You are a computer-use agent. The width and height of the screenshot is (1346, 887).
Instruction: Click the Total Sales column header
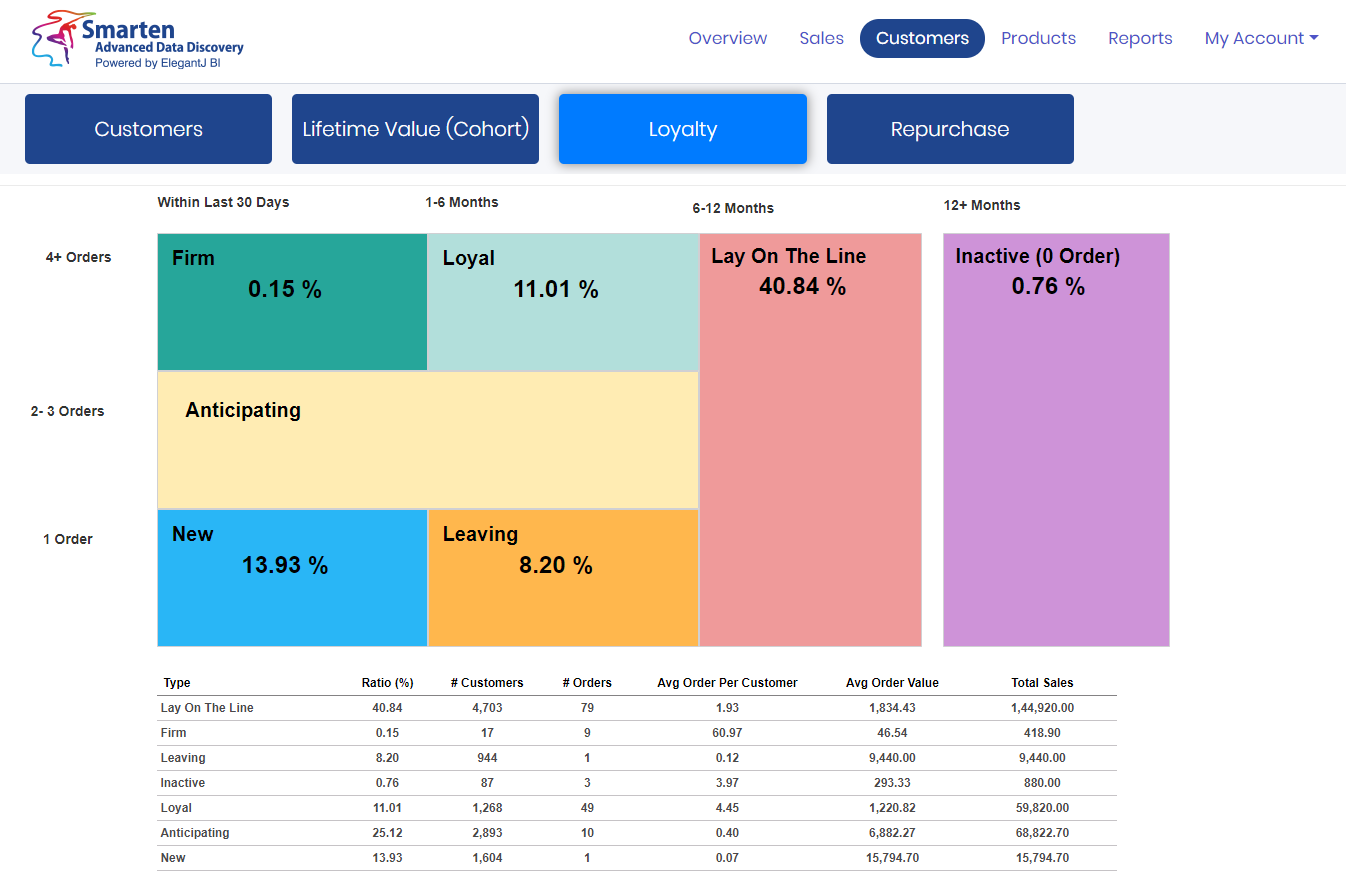[1042, 683]
